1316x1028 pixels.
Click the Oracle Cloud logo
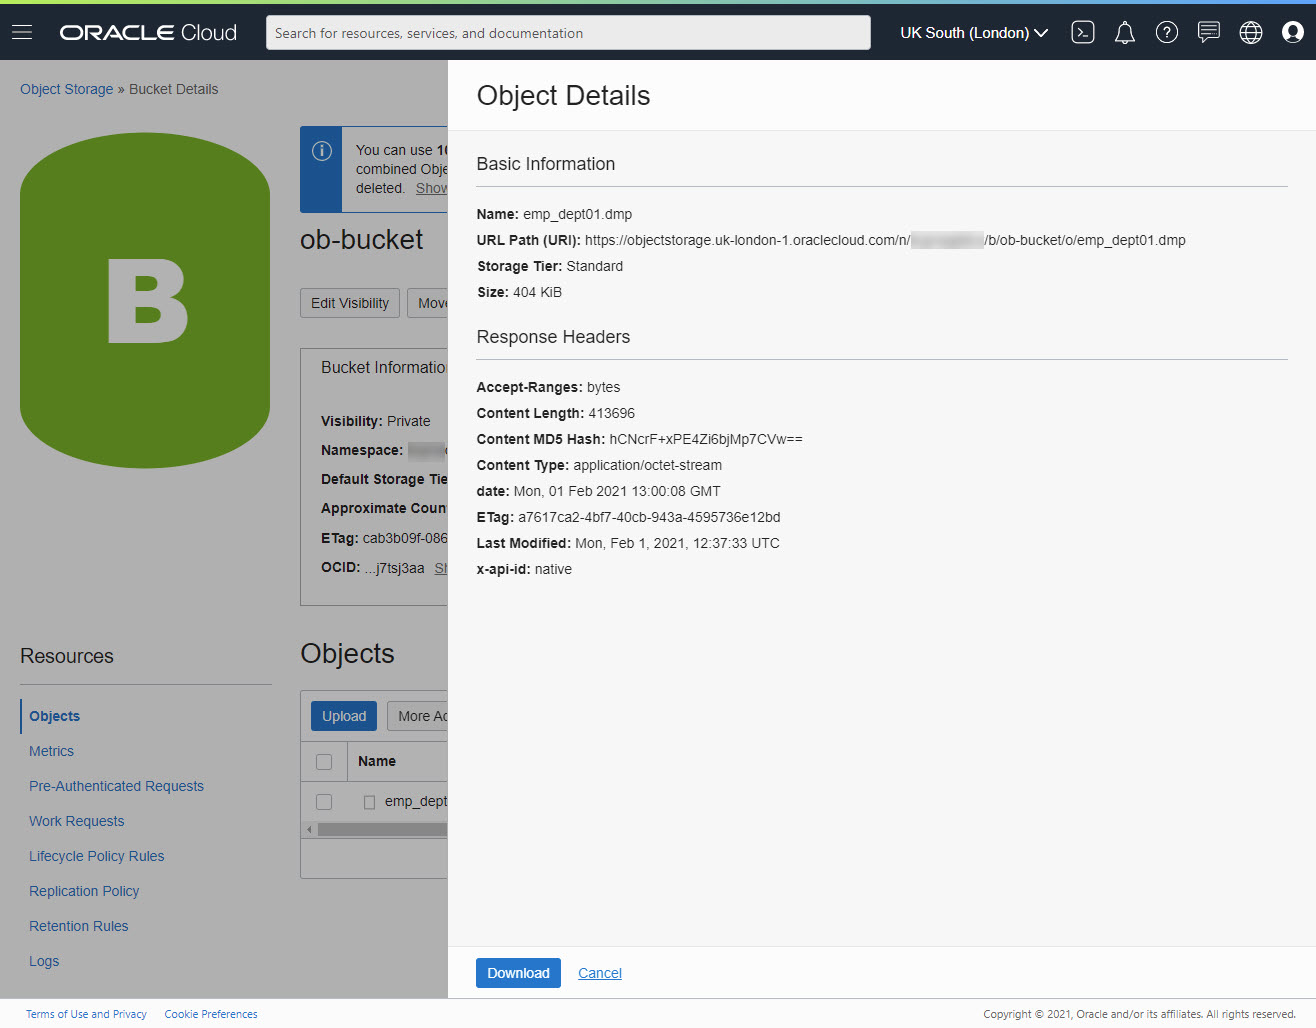(x=148, y=32)
